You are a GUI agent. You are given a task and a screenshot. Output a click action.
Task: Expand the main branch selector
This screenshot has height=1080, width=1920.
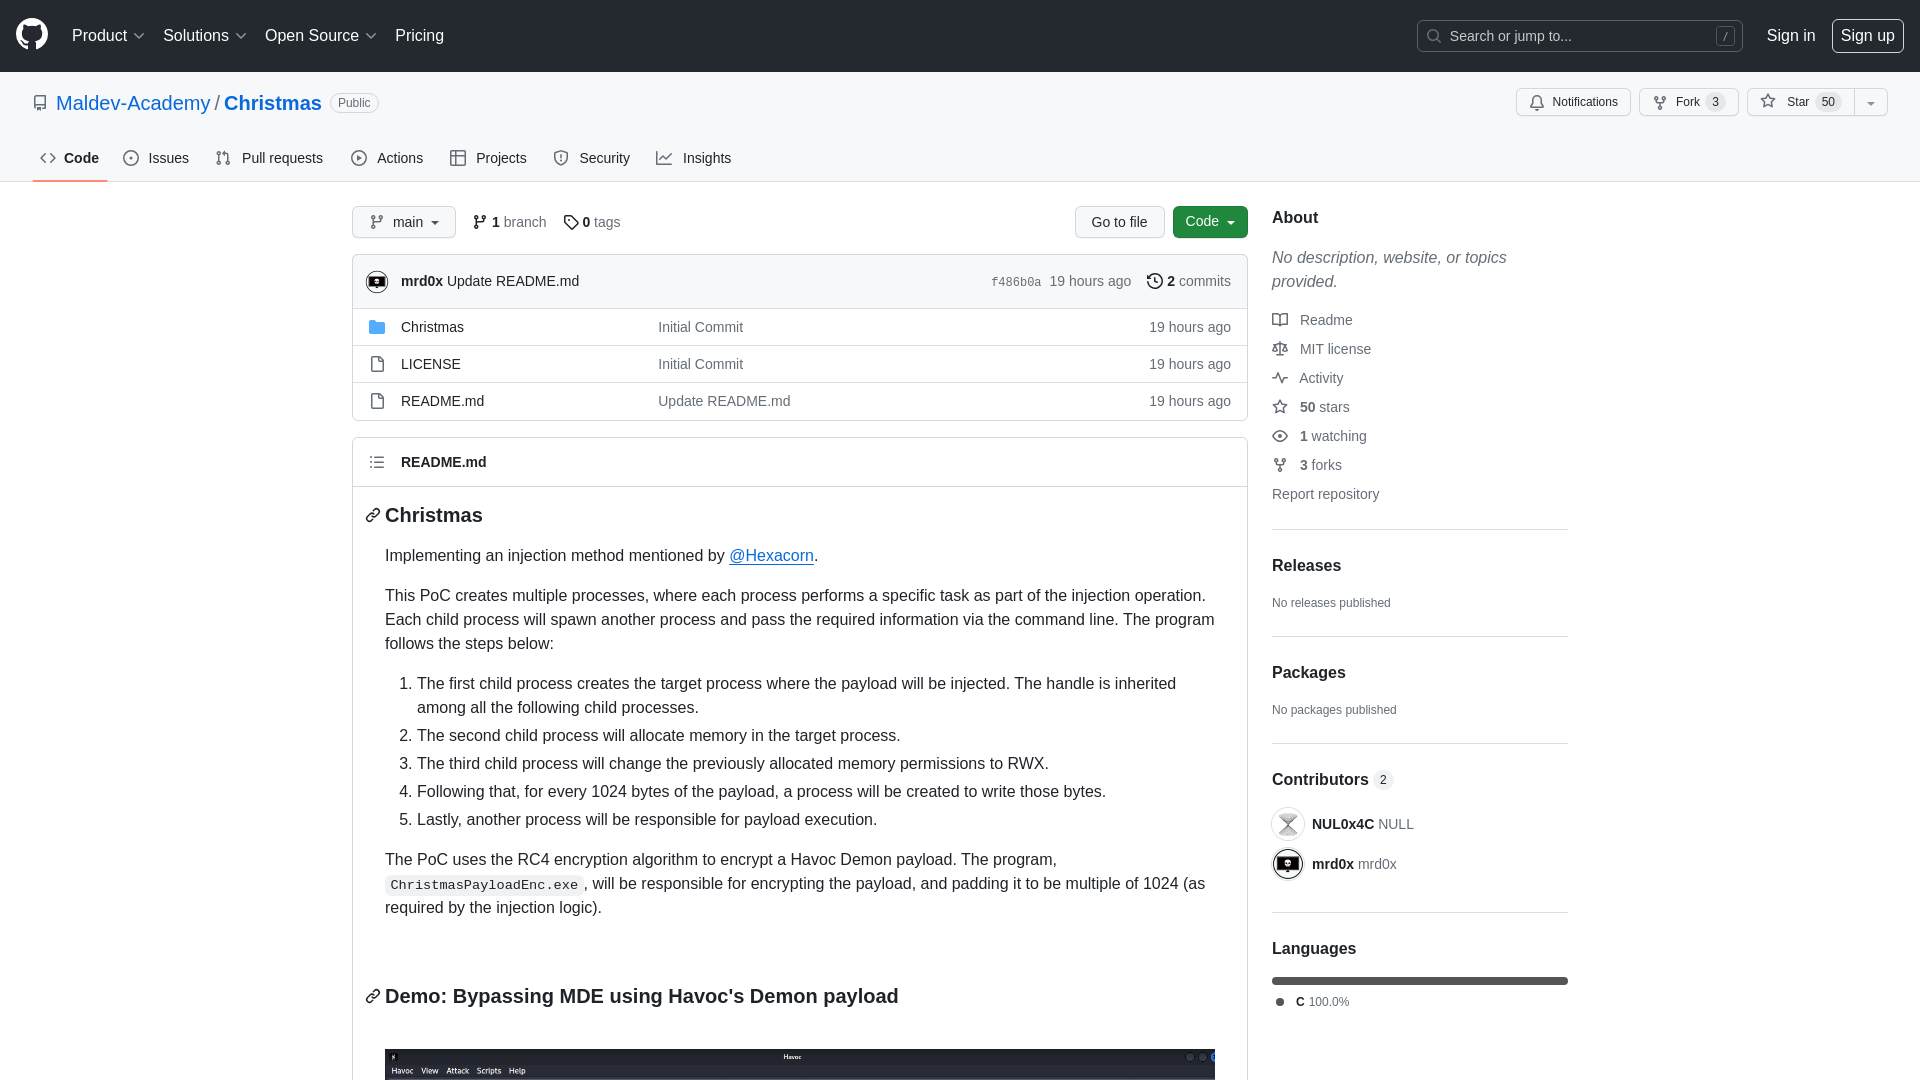point(404,222)
